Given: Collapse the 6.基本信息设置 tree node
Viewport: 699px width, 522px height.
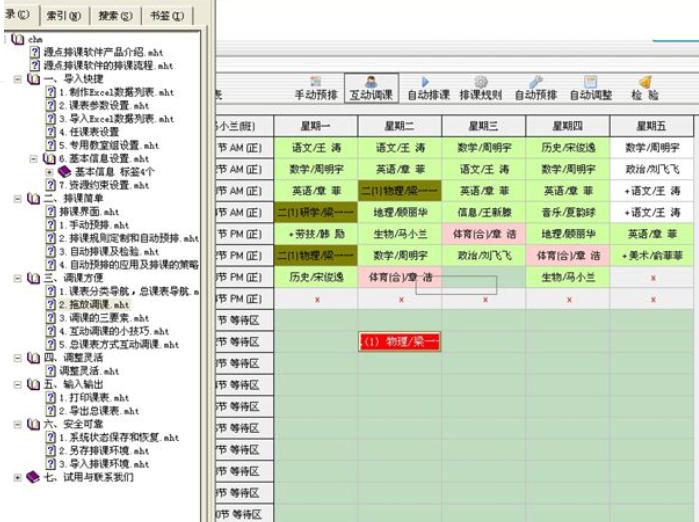Looking at the screenshot, I should [33, 159].
